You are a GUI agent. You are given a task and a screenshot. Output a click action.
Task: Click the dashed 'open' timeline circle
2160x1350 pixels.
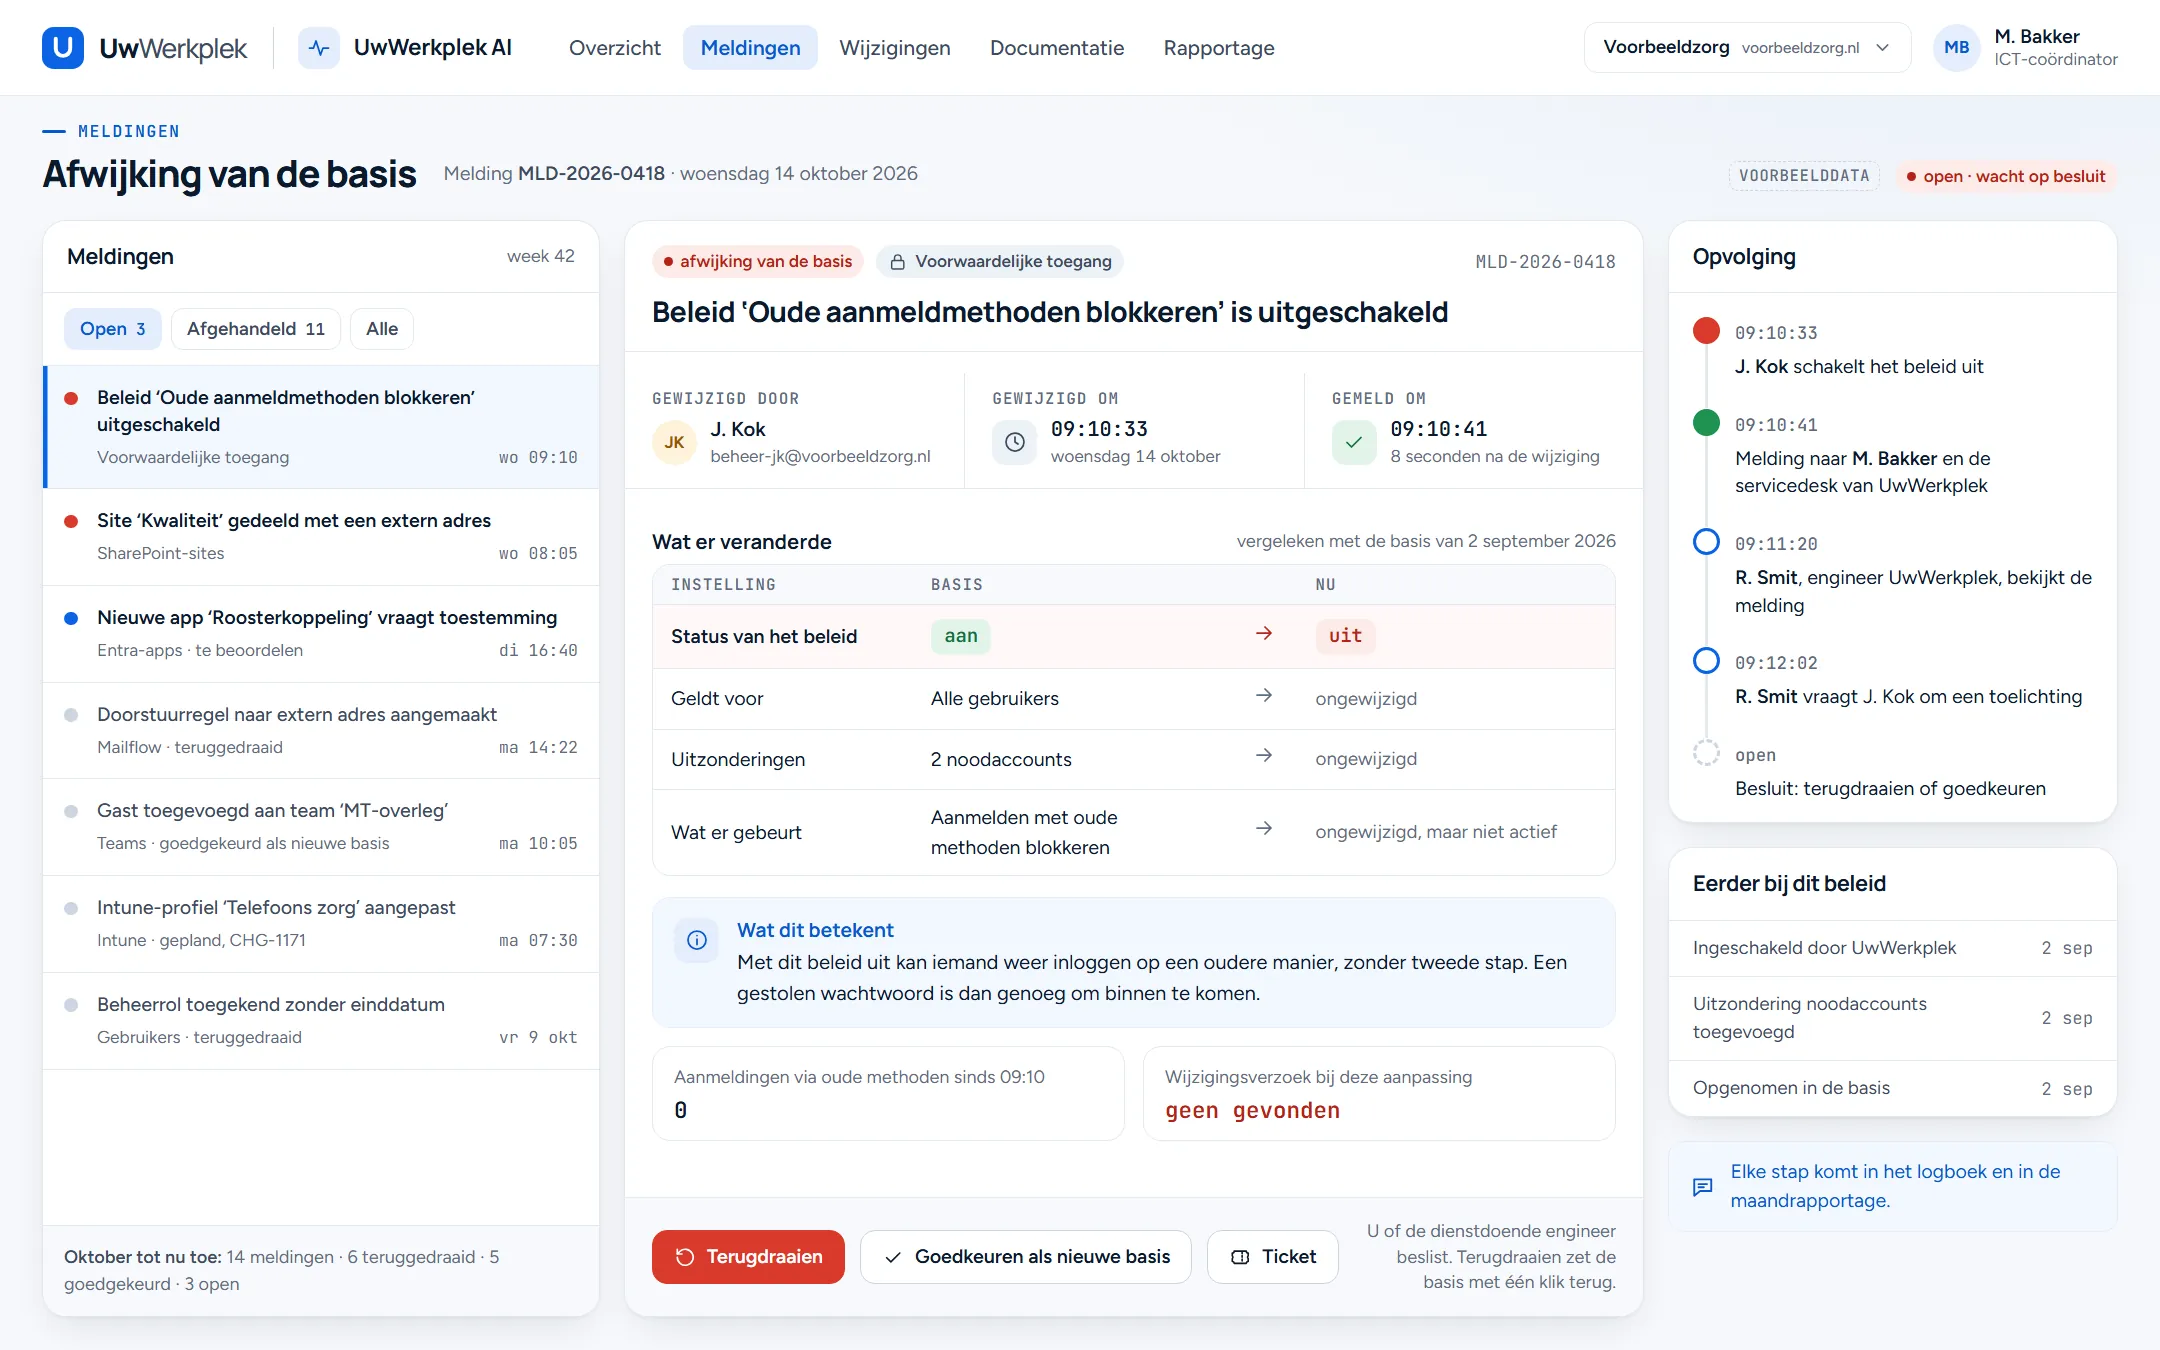point(1706,753)
